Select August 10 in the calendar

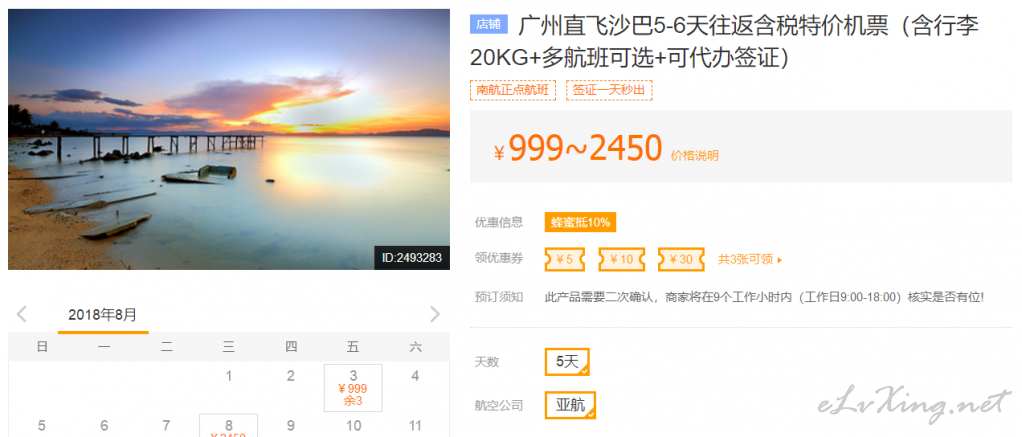[353, 426]
